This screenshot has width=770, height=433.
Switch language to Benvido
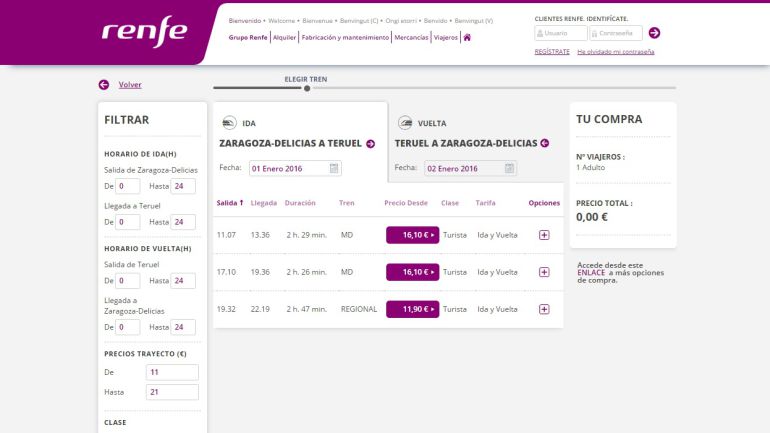(x=436, y=21)
